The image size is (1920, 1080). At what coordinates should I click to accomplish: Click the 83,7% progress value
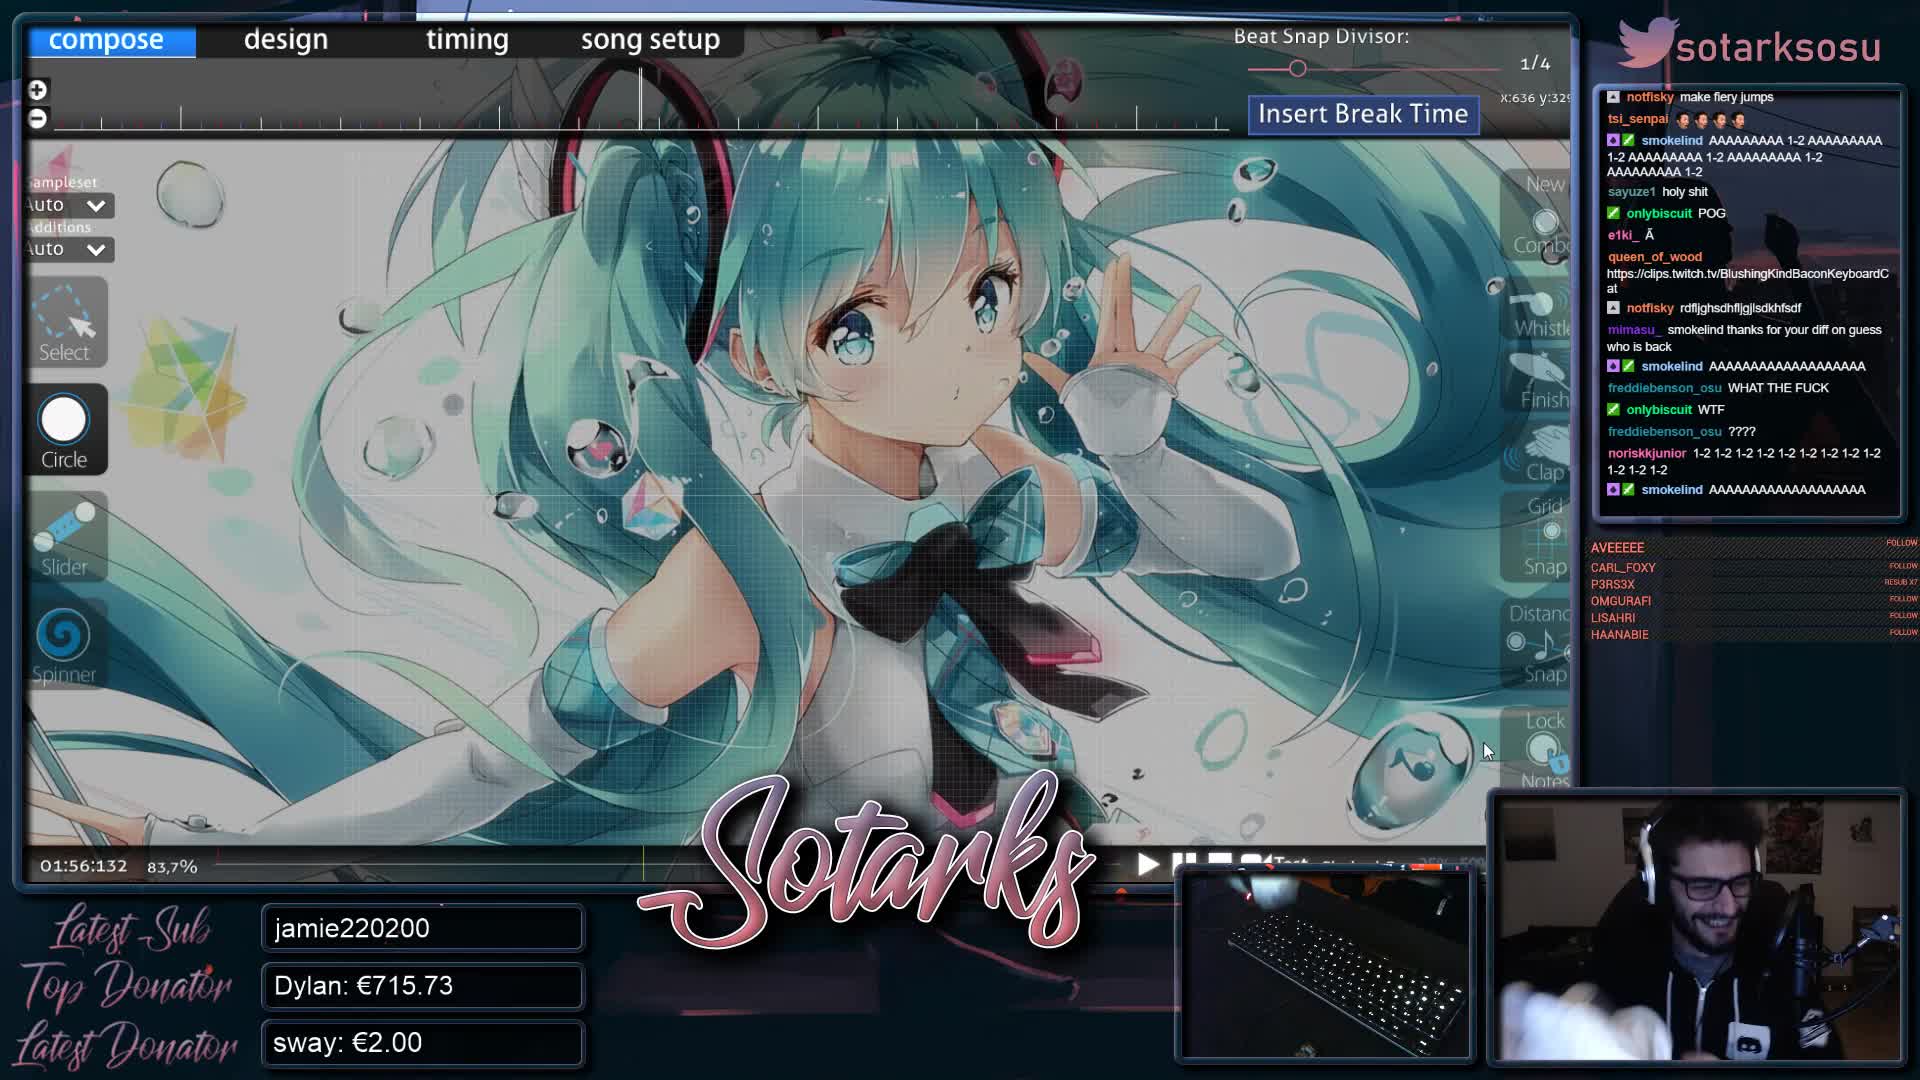pyautogui.click(x=172, y=867)
